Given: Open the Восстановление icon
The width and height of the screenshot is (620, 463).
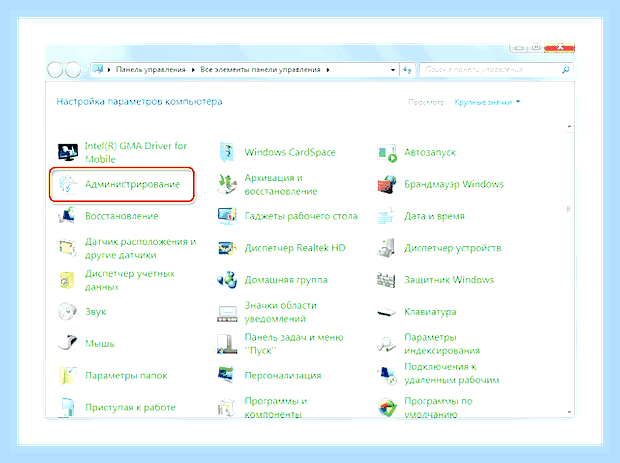Looking at the screenshot, I should (68, 216).
